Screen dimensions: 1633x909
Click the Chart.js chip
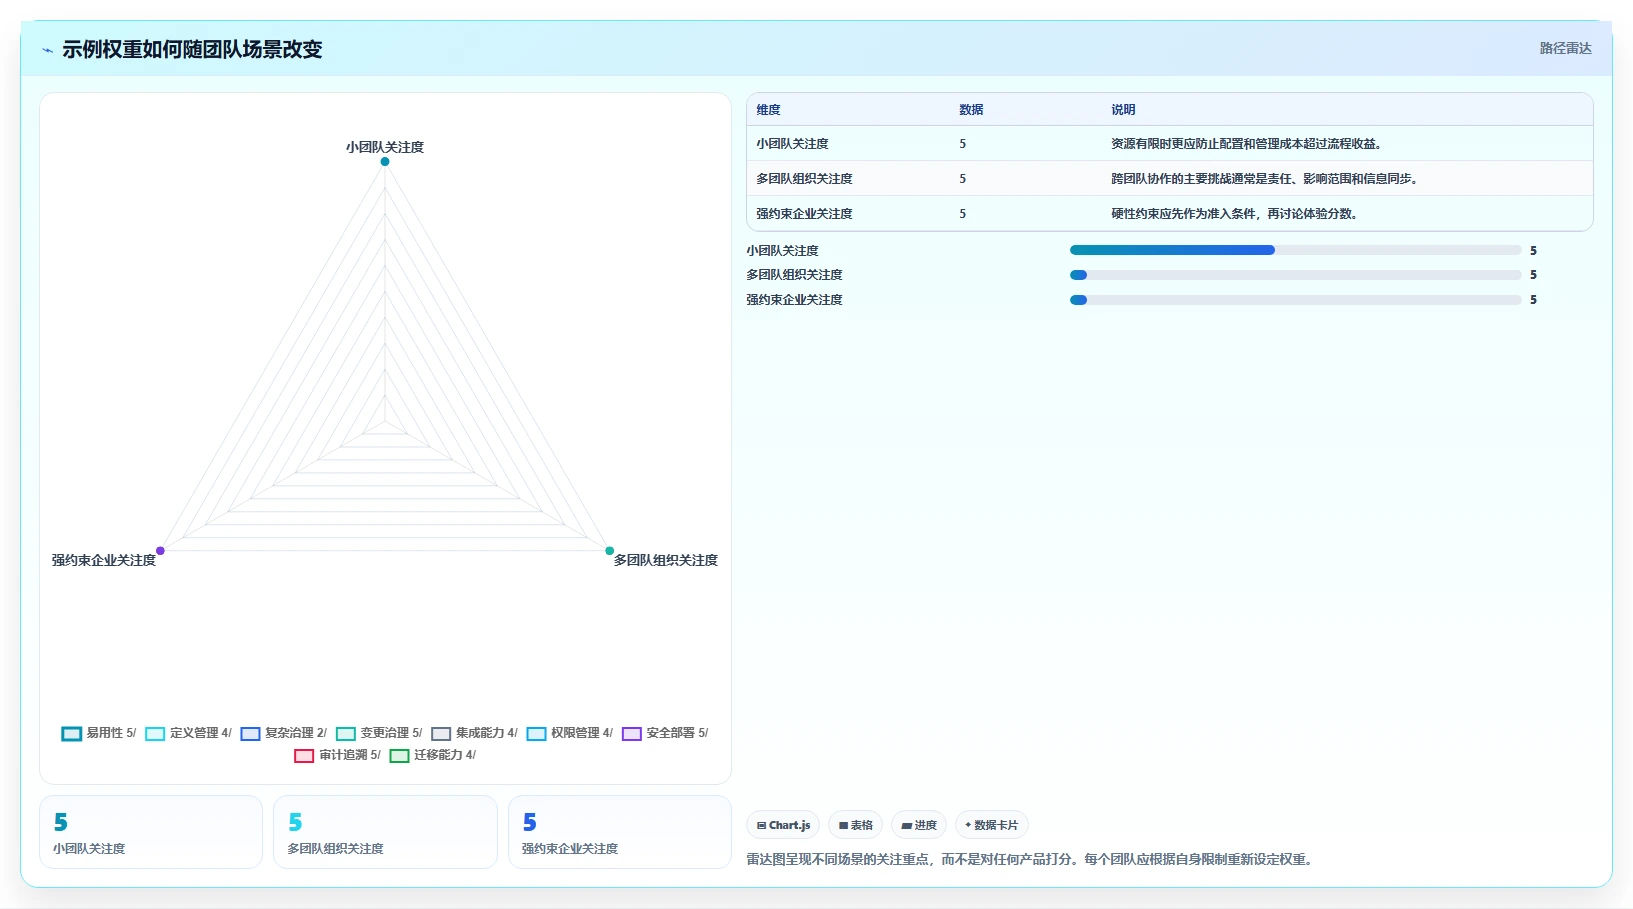[x=783, y=825]
